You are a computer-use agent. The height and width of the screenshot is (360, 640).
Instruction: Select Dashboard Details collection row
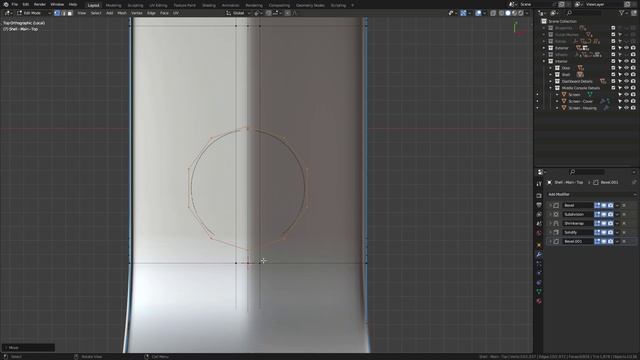click(x=577, y=81)
